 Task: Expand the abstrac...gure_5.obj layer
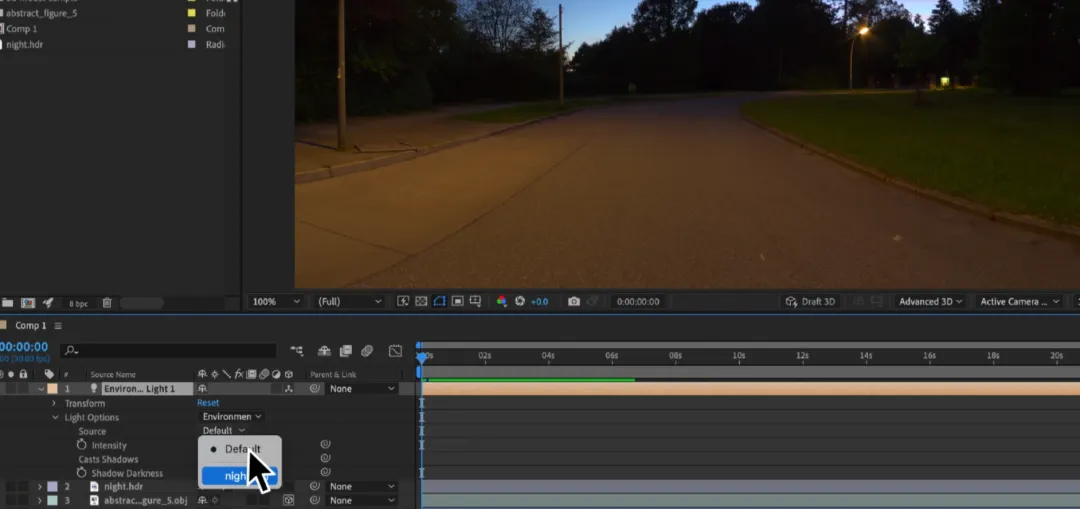(x=40, y=501)
